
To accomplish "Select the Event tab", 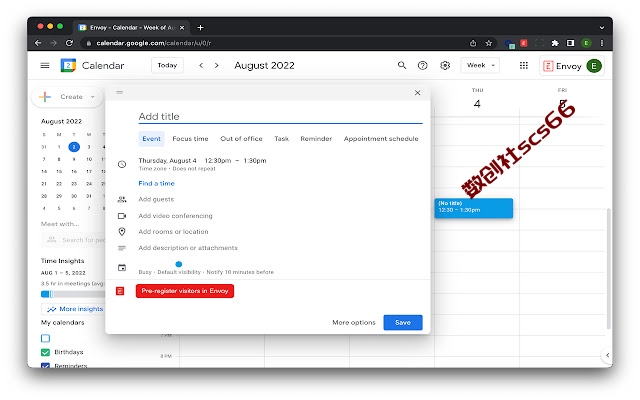I will point(151,139).
